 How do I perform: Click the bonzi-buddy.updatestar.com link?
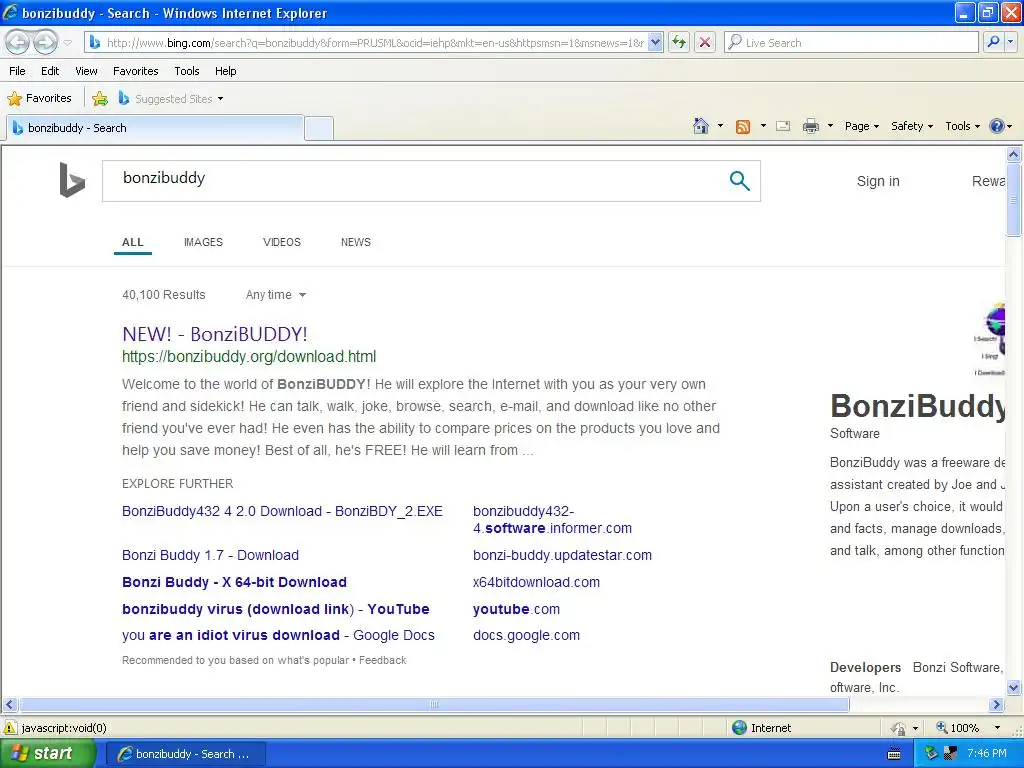[x=562, y=555]
